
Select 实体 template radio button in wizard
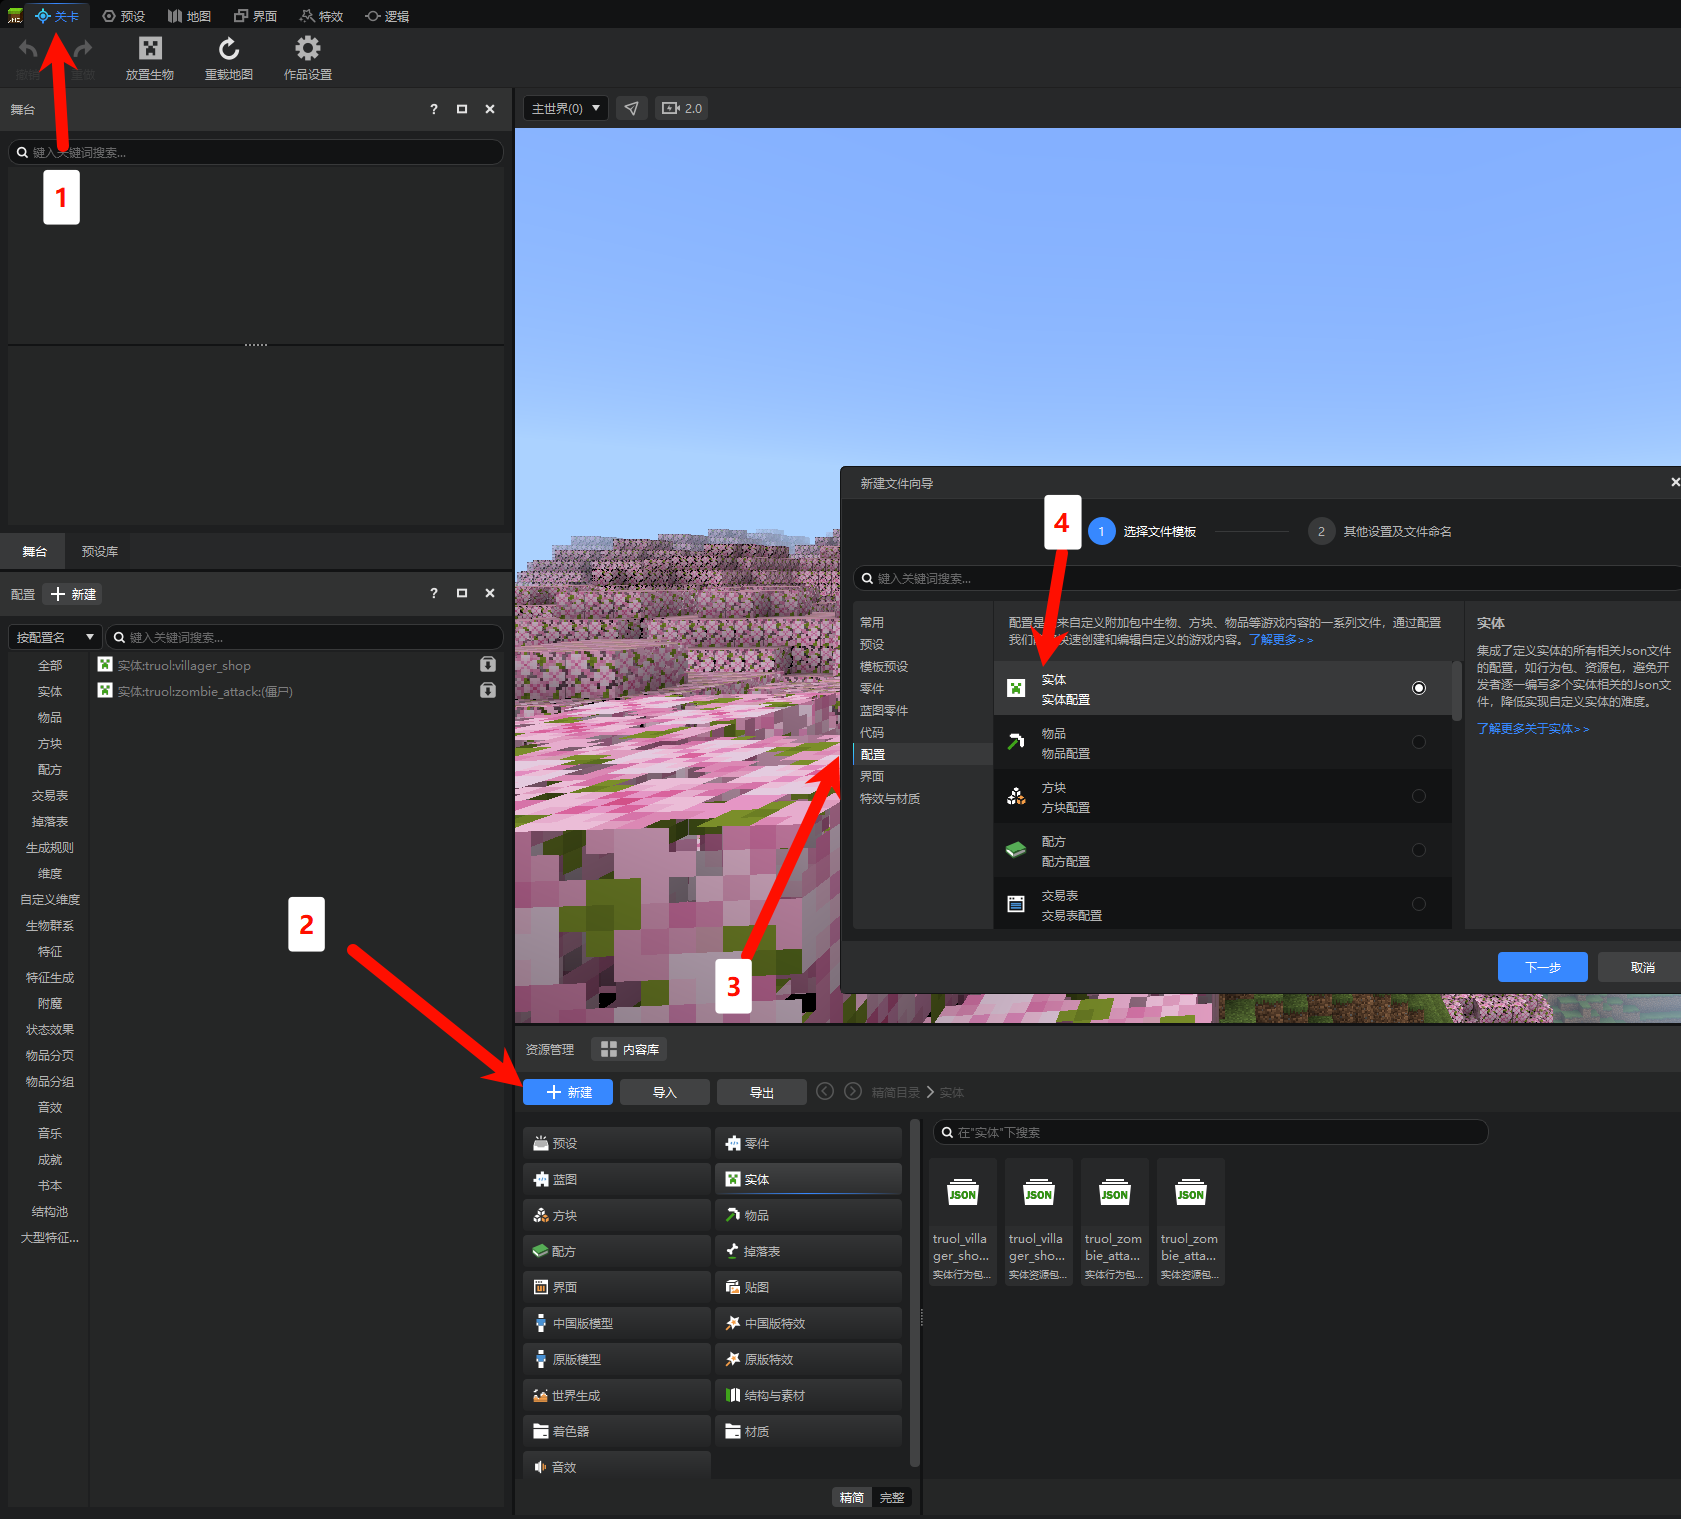click(x=1418, y=688)
